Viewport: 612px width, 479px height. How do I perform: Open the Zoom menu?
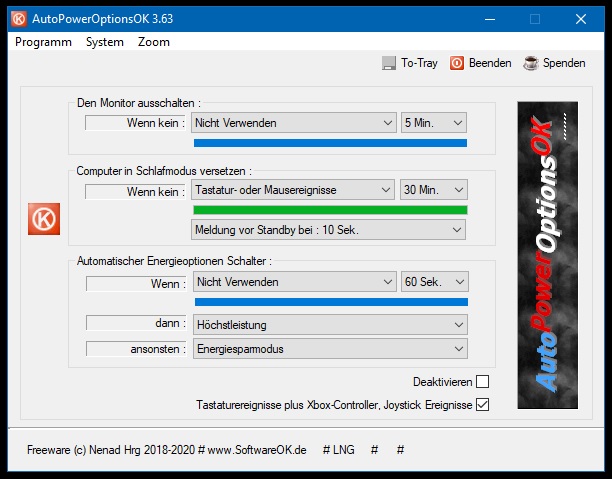click(x=154, y=42)
